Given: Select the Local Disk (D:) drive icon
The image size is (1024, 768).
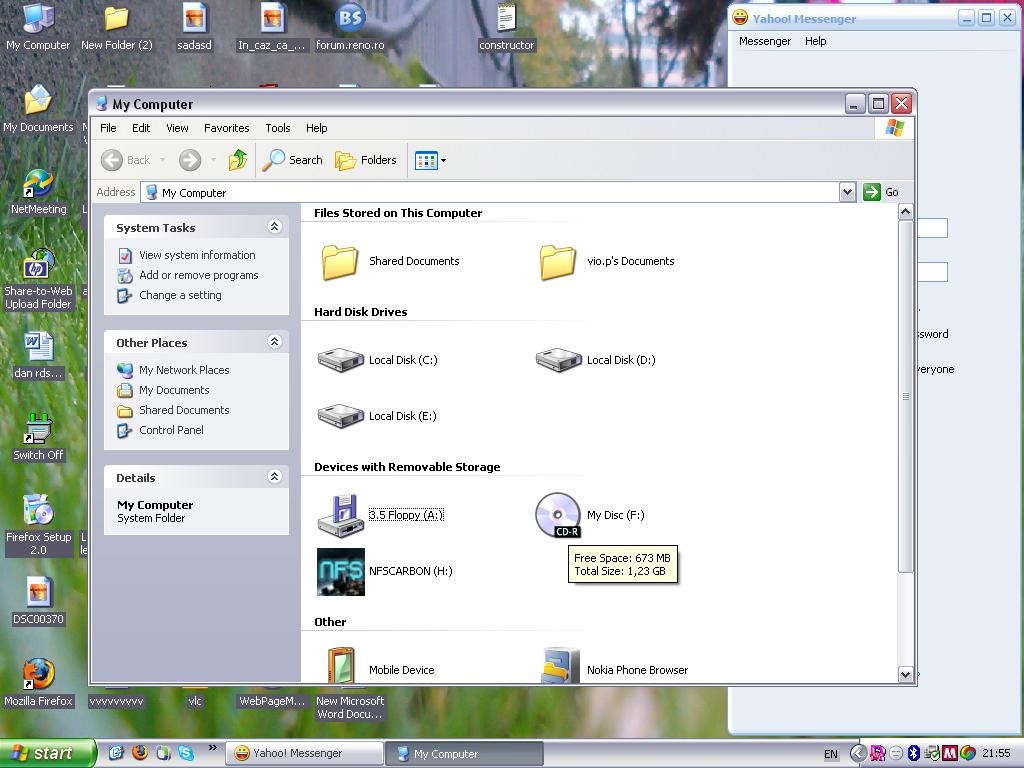Looking at the screenshot, I should click(x=558, y=360).
